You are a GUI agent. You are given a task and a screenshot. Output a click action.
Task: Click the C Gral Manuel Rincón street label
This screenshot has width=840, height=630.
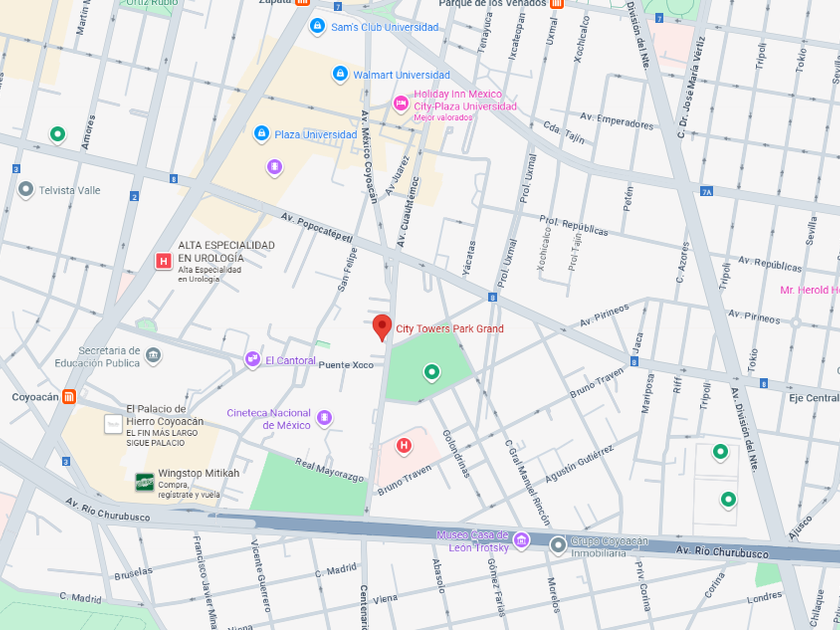(528, 483)
